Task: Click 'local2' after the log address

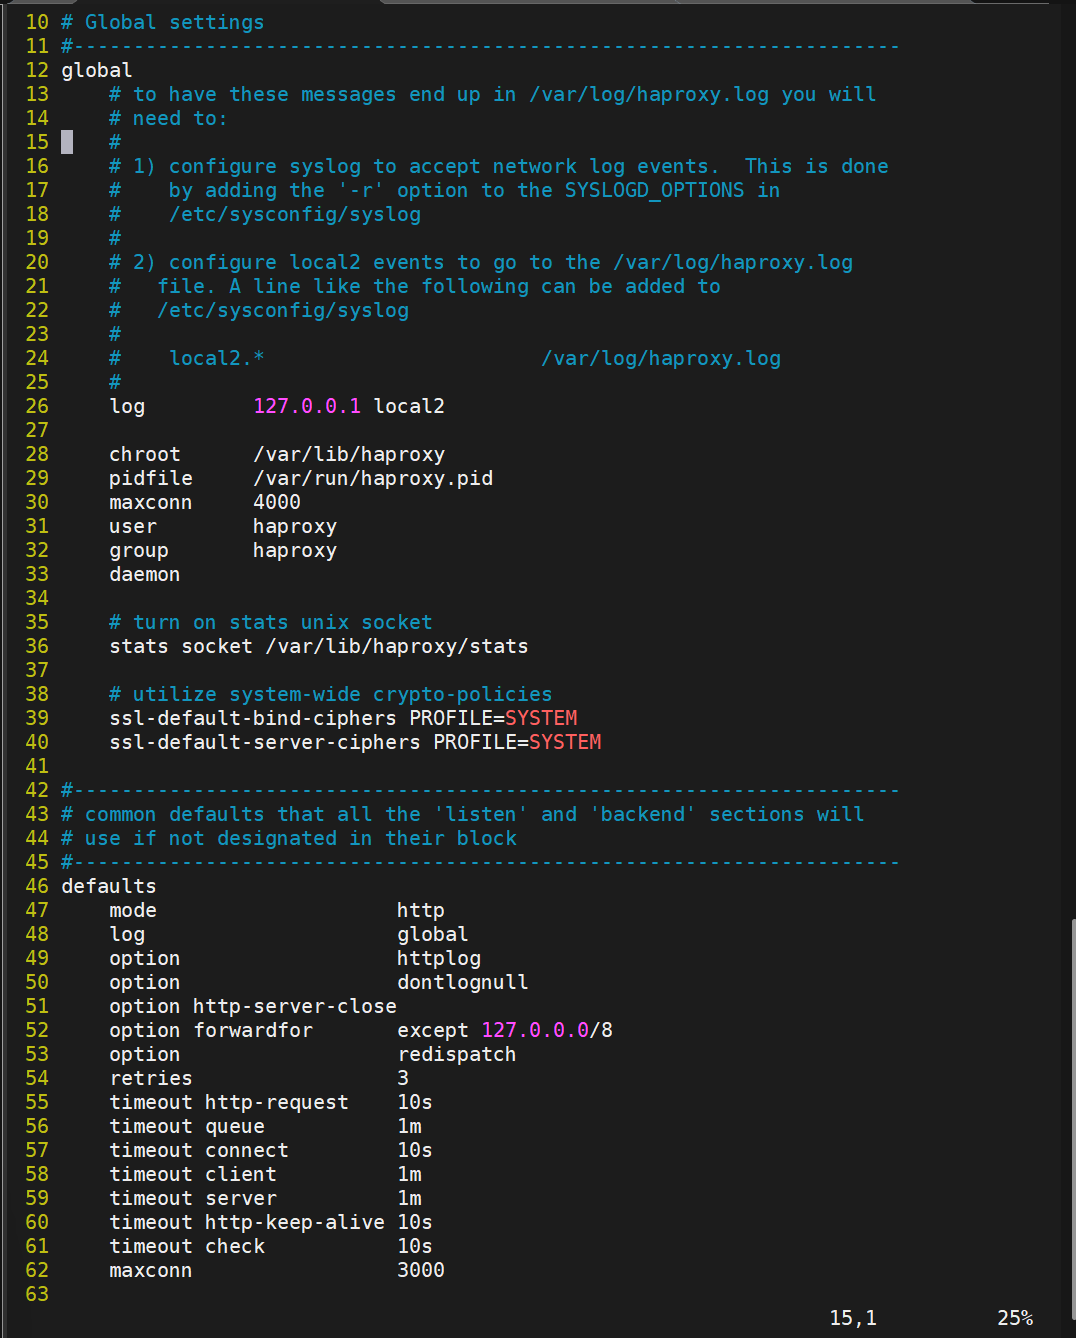Action: (x=409, y=406)
